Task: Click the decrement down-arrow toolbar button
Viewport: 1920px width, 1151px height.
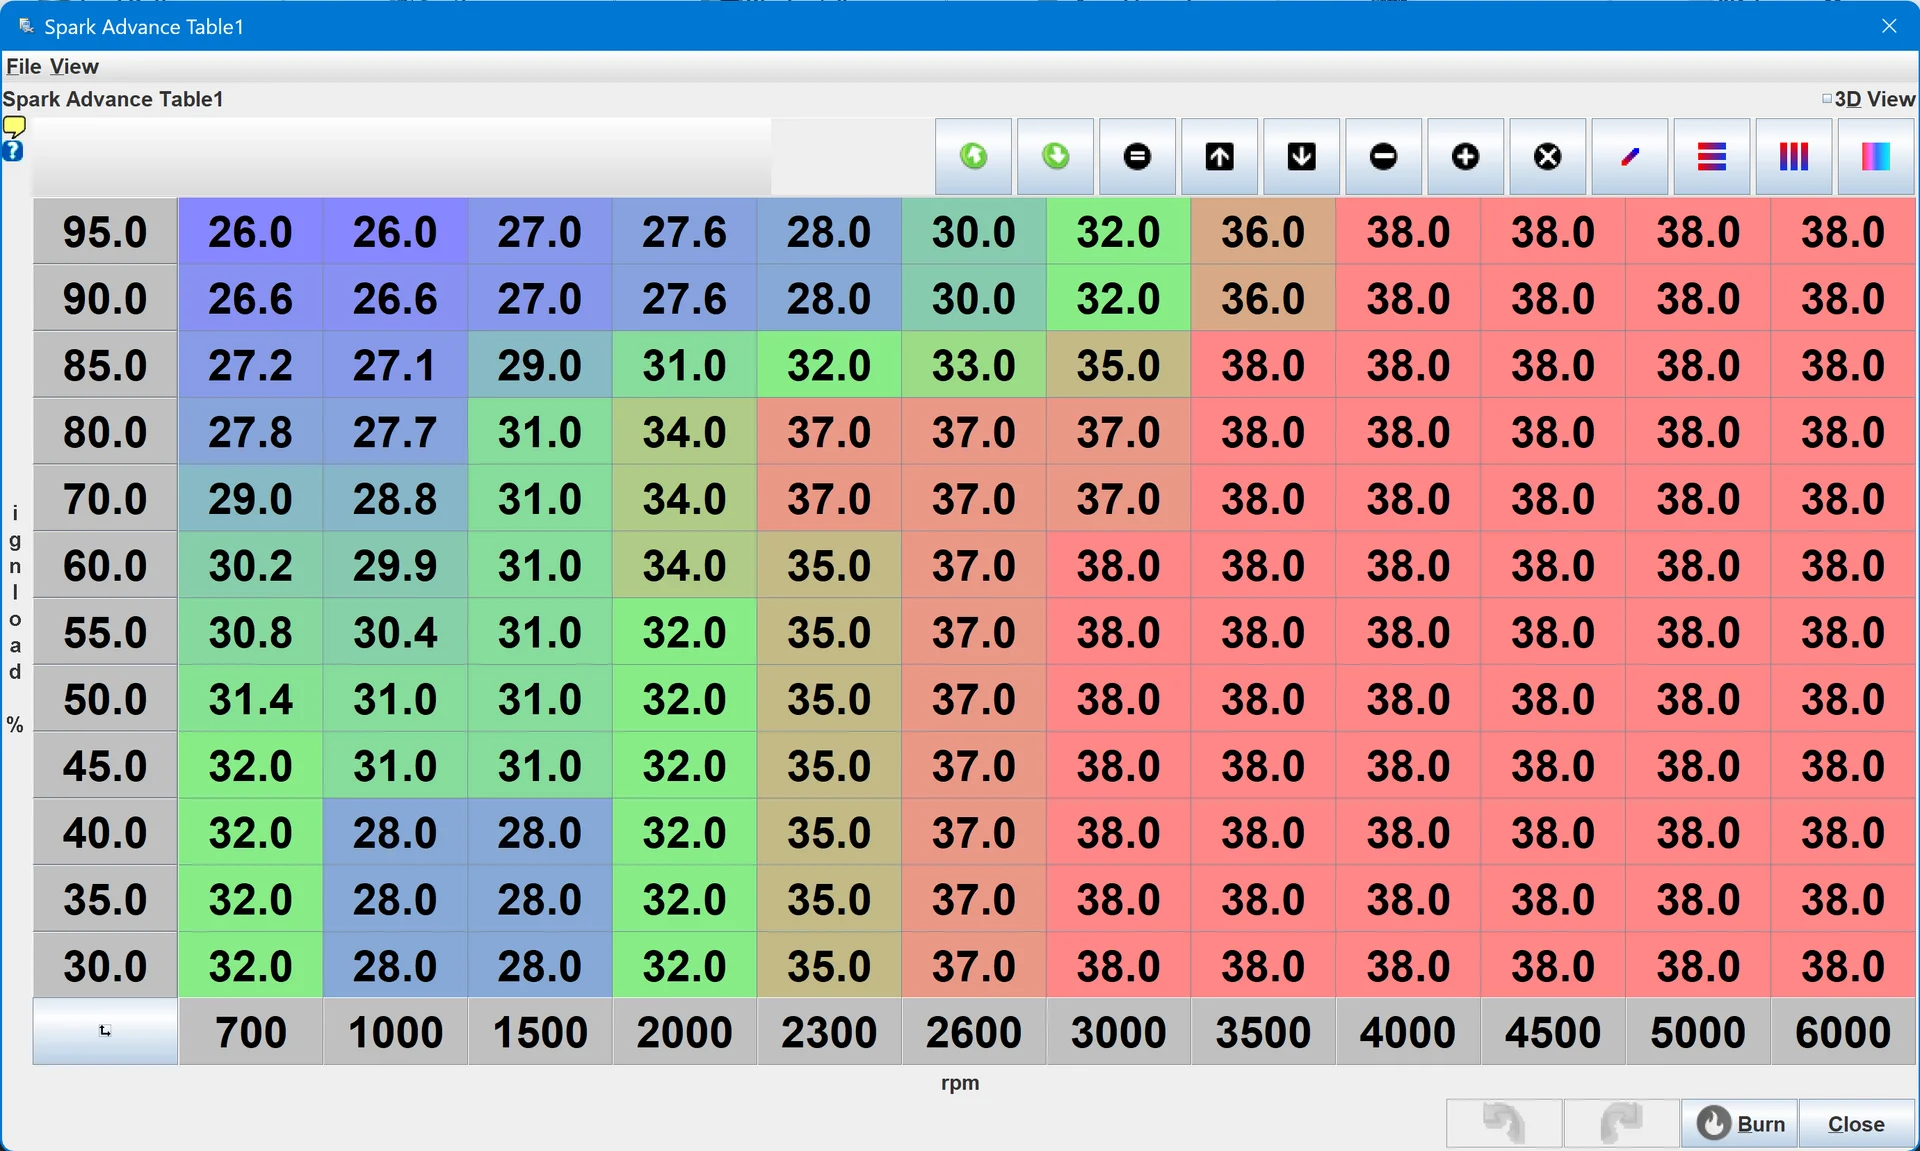Action: pyautogui.click(x=1301, y=157)
